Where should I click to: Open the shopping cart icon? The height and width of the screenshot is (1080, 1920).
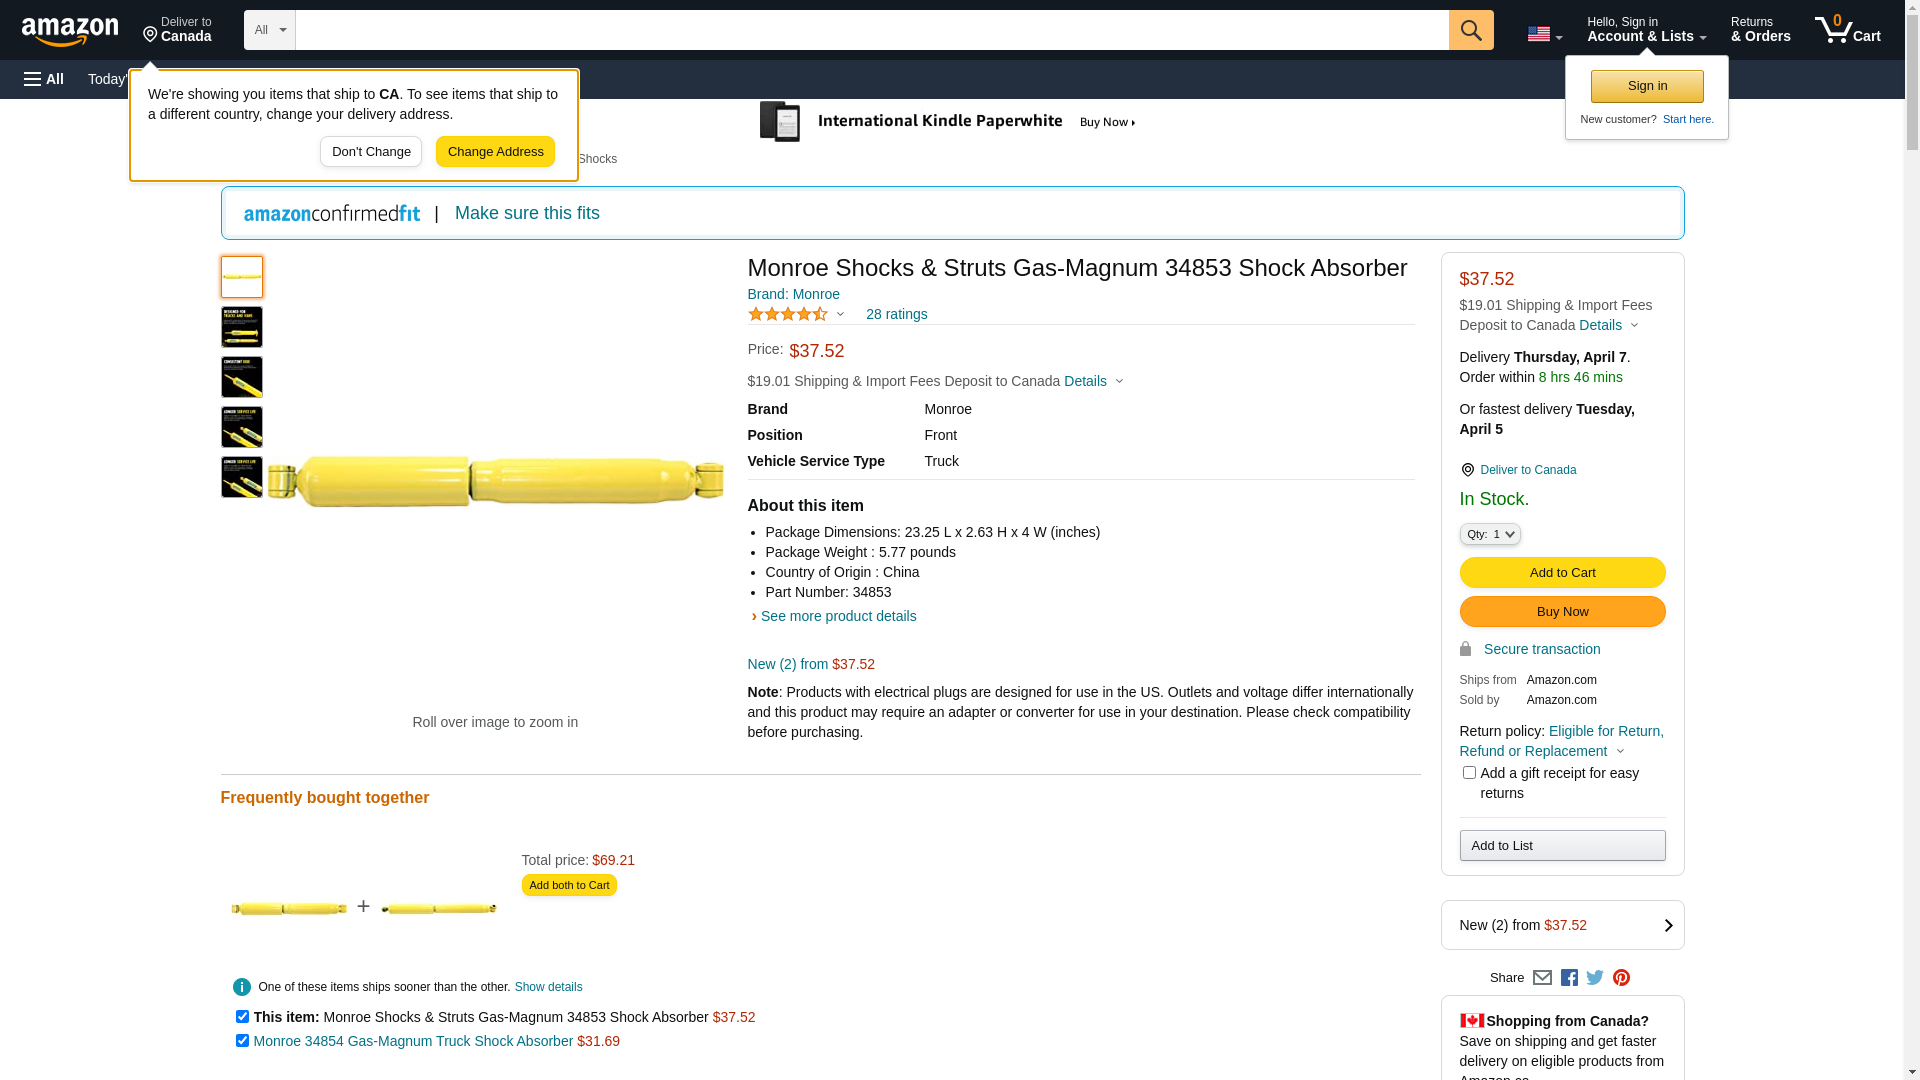1846,30
